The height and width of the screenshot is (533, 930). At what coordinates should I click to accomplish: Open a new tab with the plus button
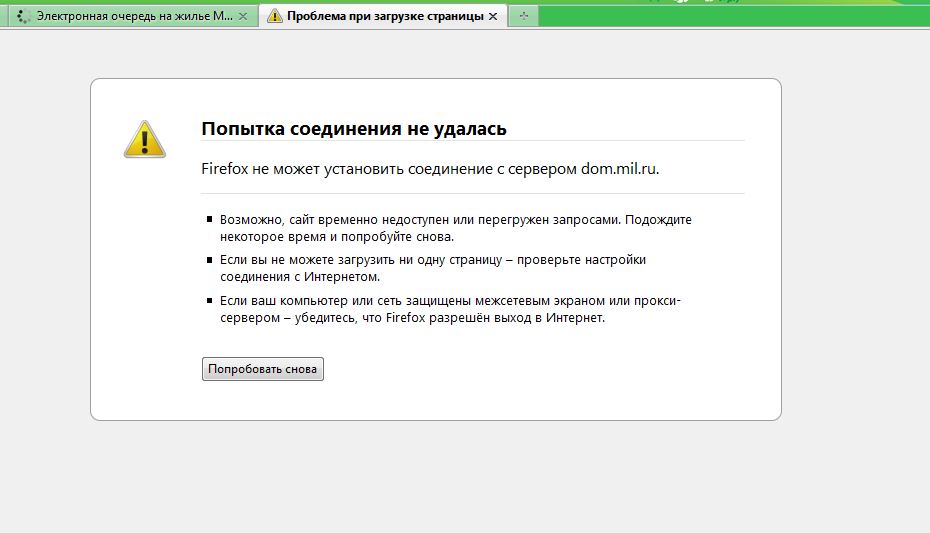coord(522,17)
